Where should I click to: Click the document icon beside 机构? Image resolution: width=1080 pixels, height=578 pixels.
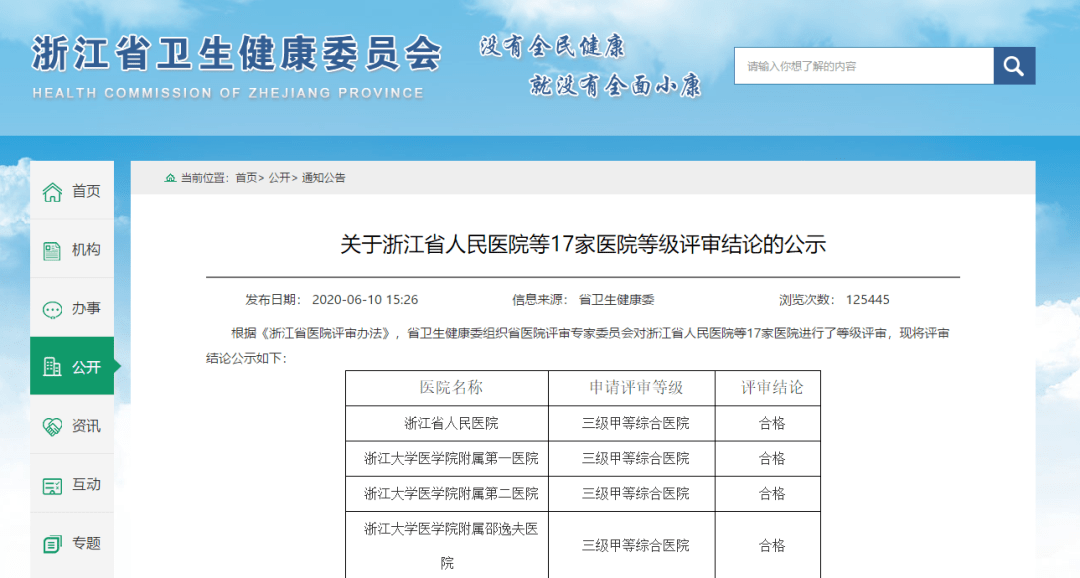tap(52, 251)
